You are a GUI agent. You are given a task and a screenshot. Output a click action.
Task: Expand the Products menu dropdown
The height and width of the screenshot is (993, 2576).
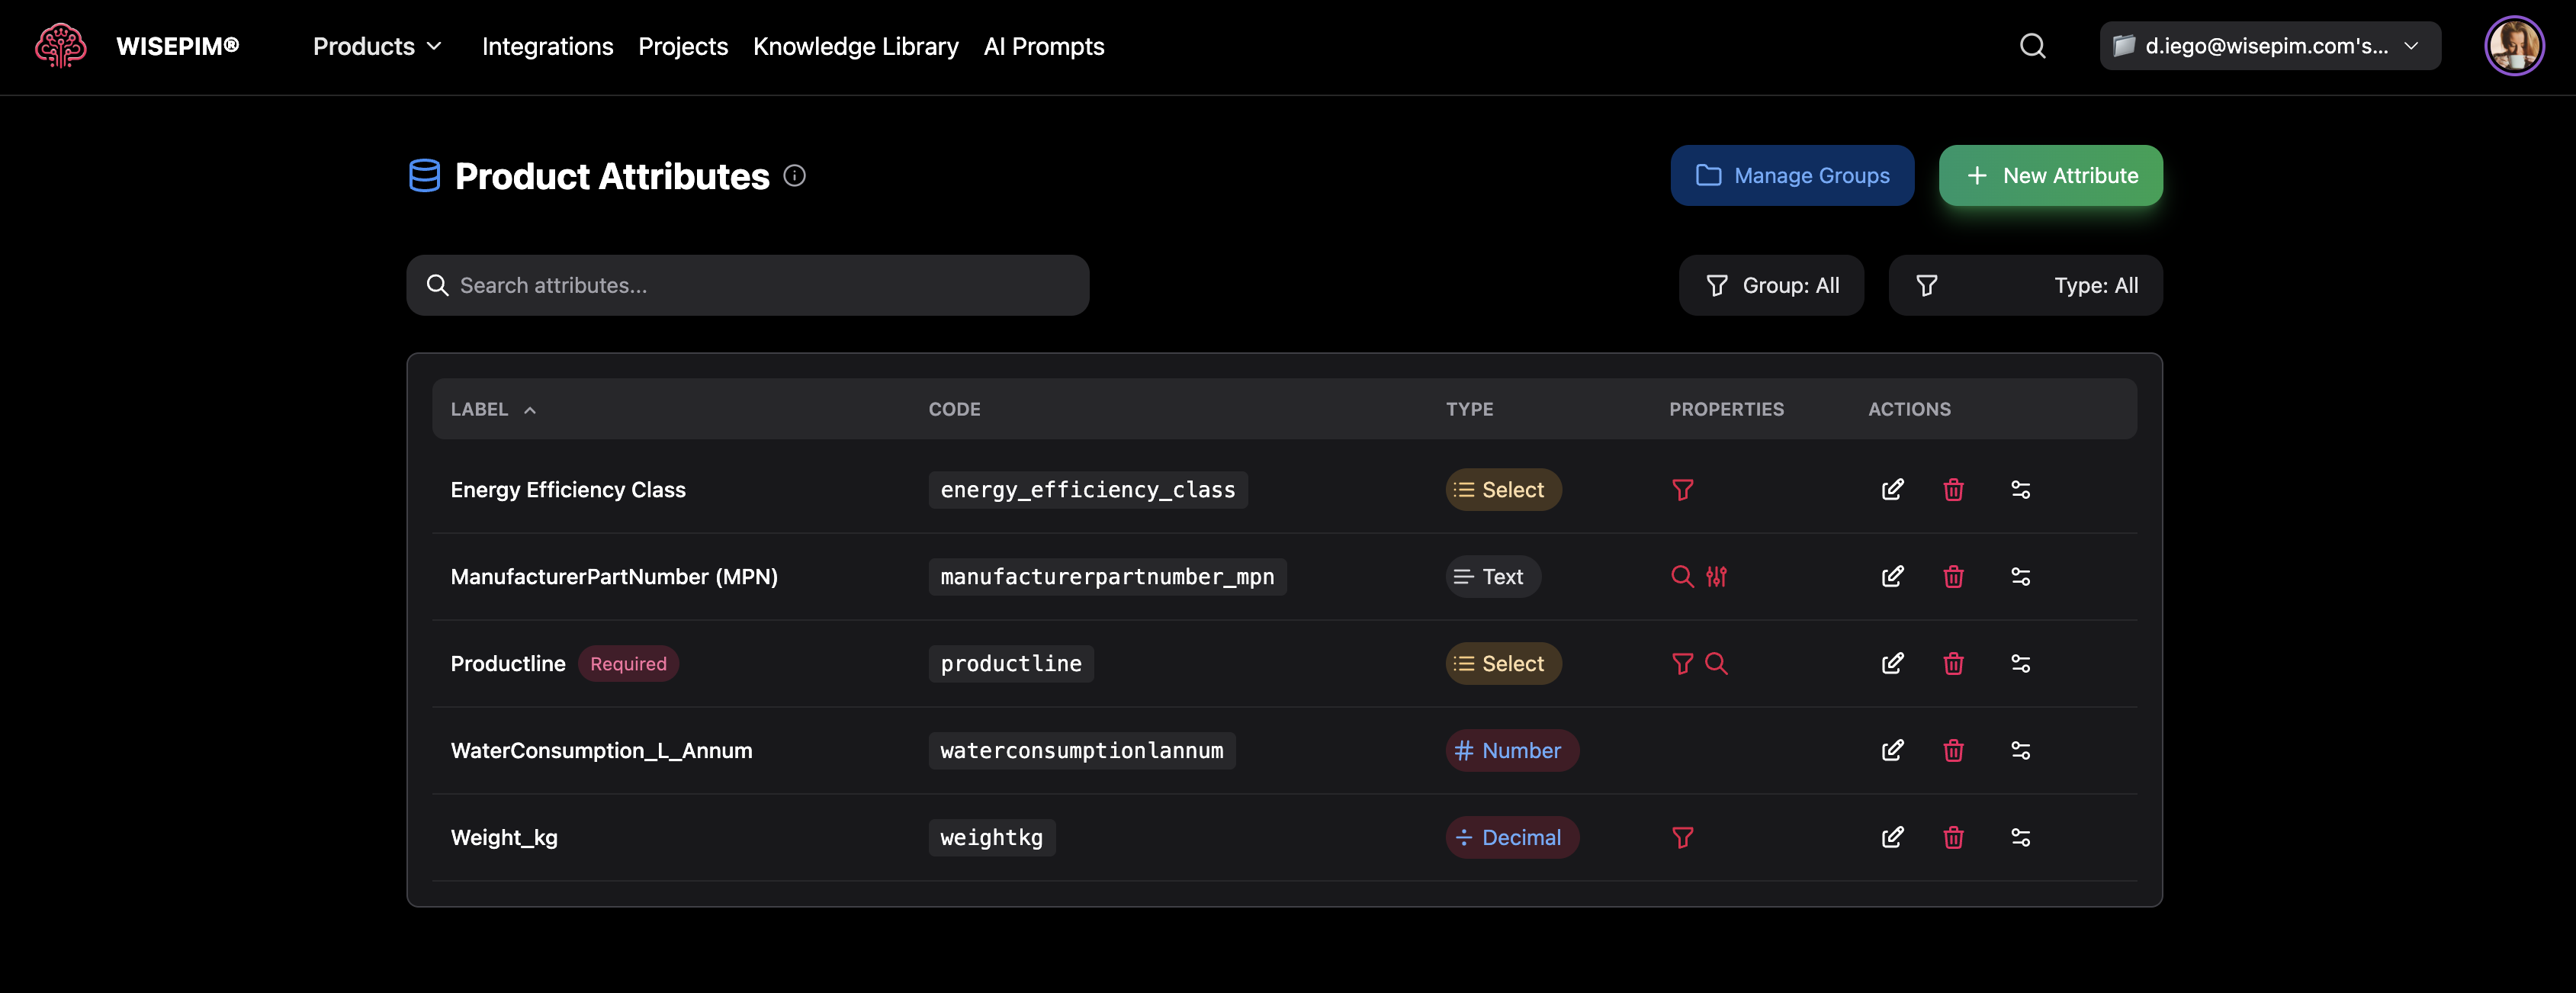point(377,46)
